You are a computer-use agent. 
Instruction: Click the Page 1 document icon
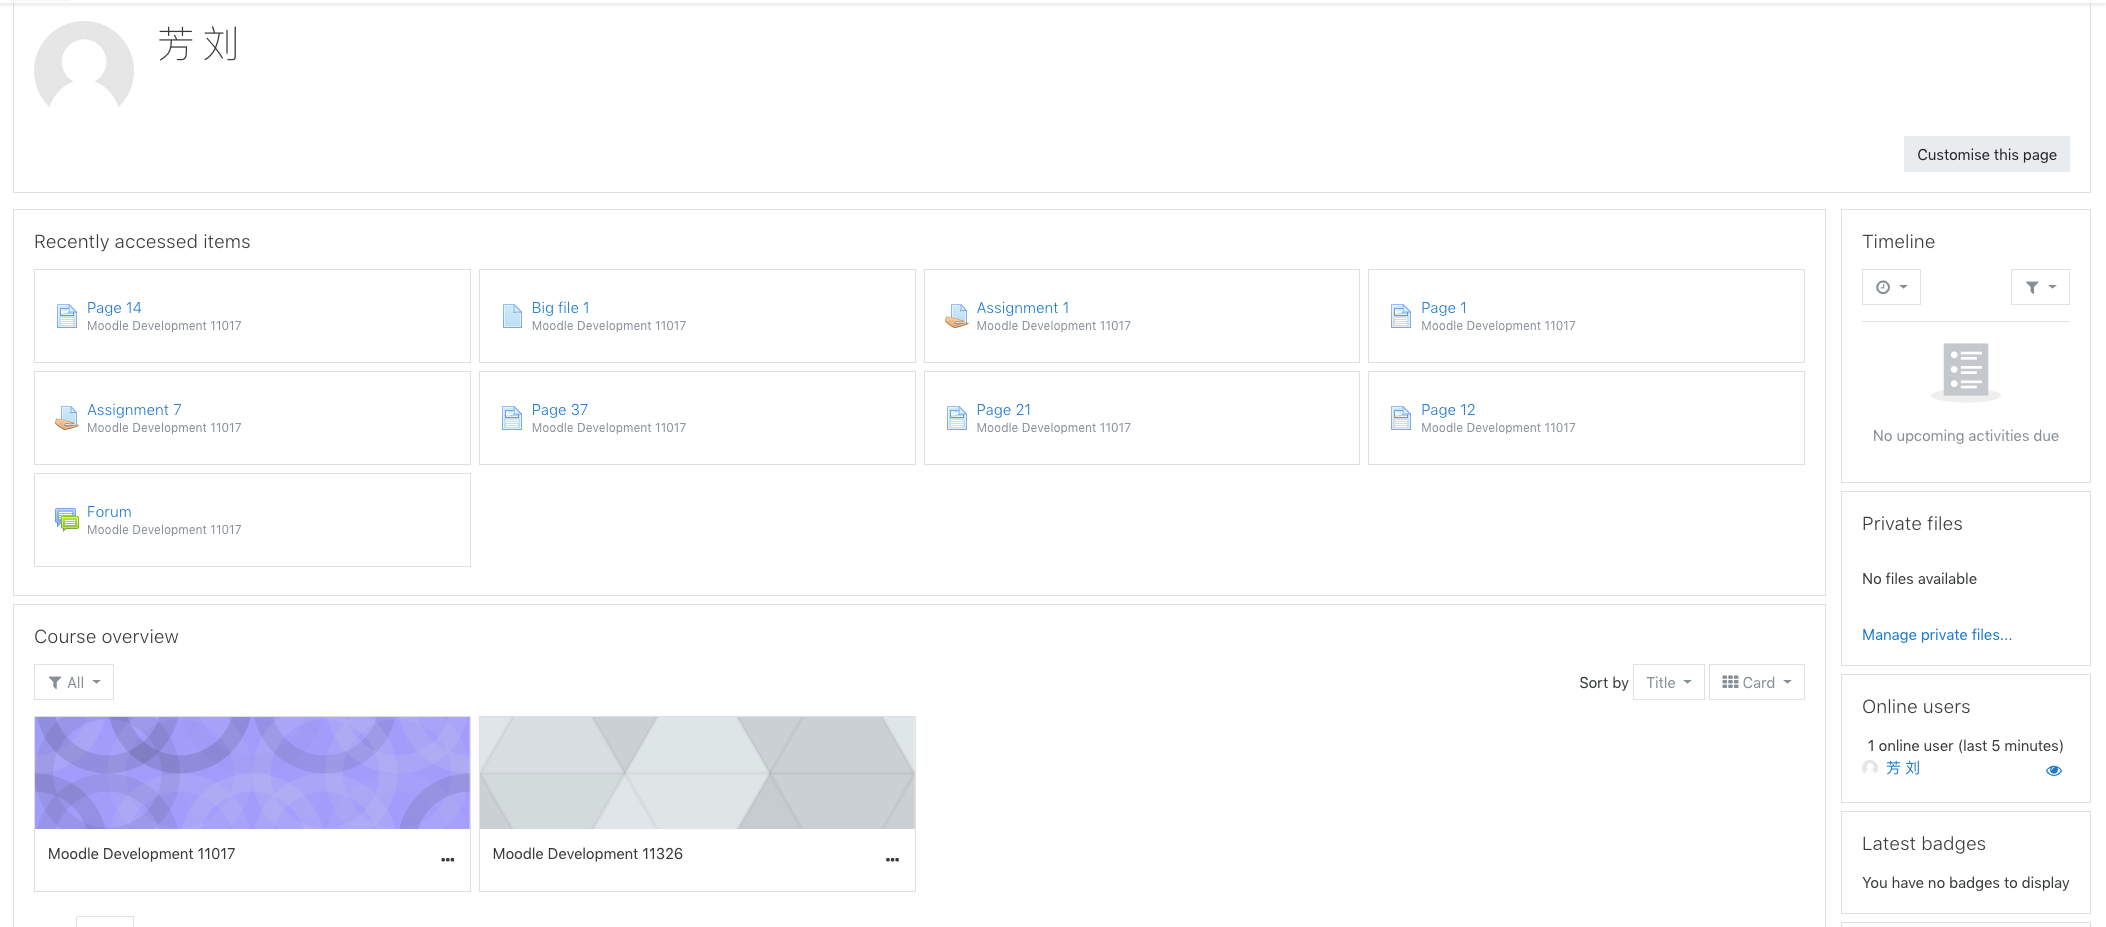(1401, 316)
